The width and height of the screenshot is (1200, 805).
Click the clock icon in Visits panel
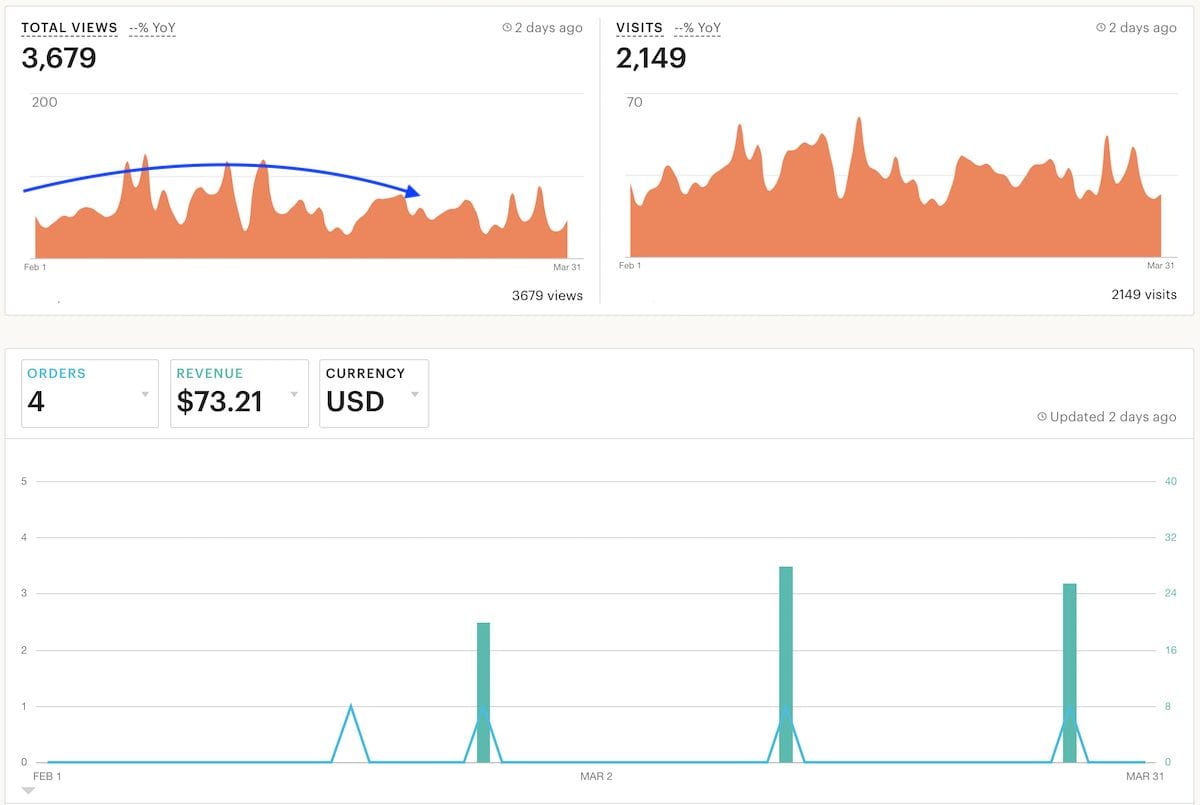pyautogui.click(x=1101, y=28)
